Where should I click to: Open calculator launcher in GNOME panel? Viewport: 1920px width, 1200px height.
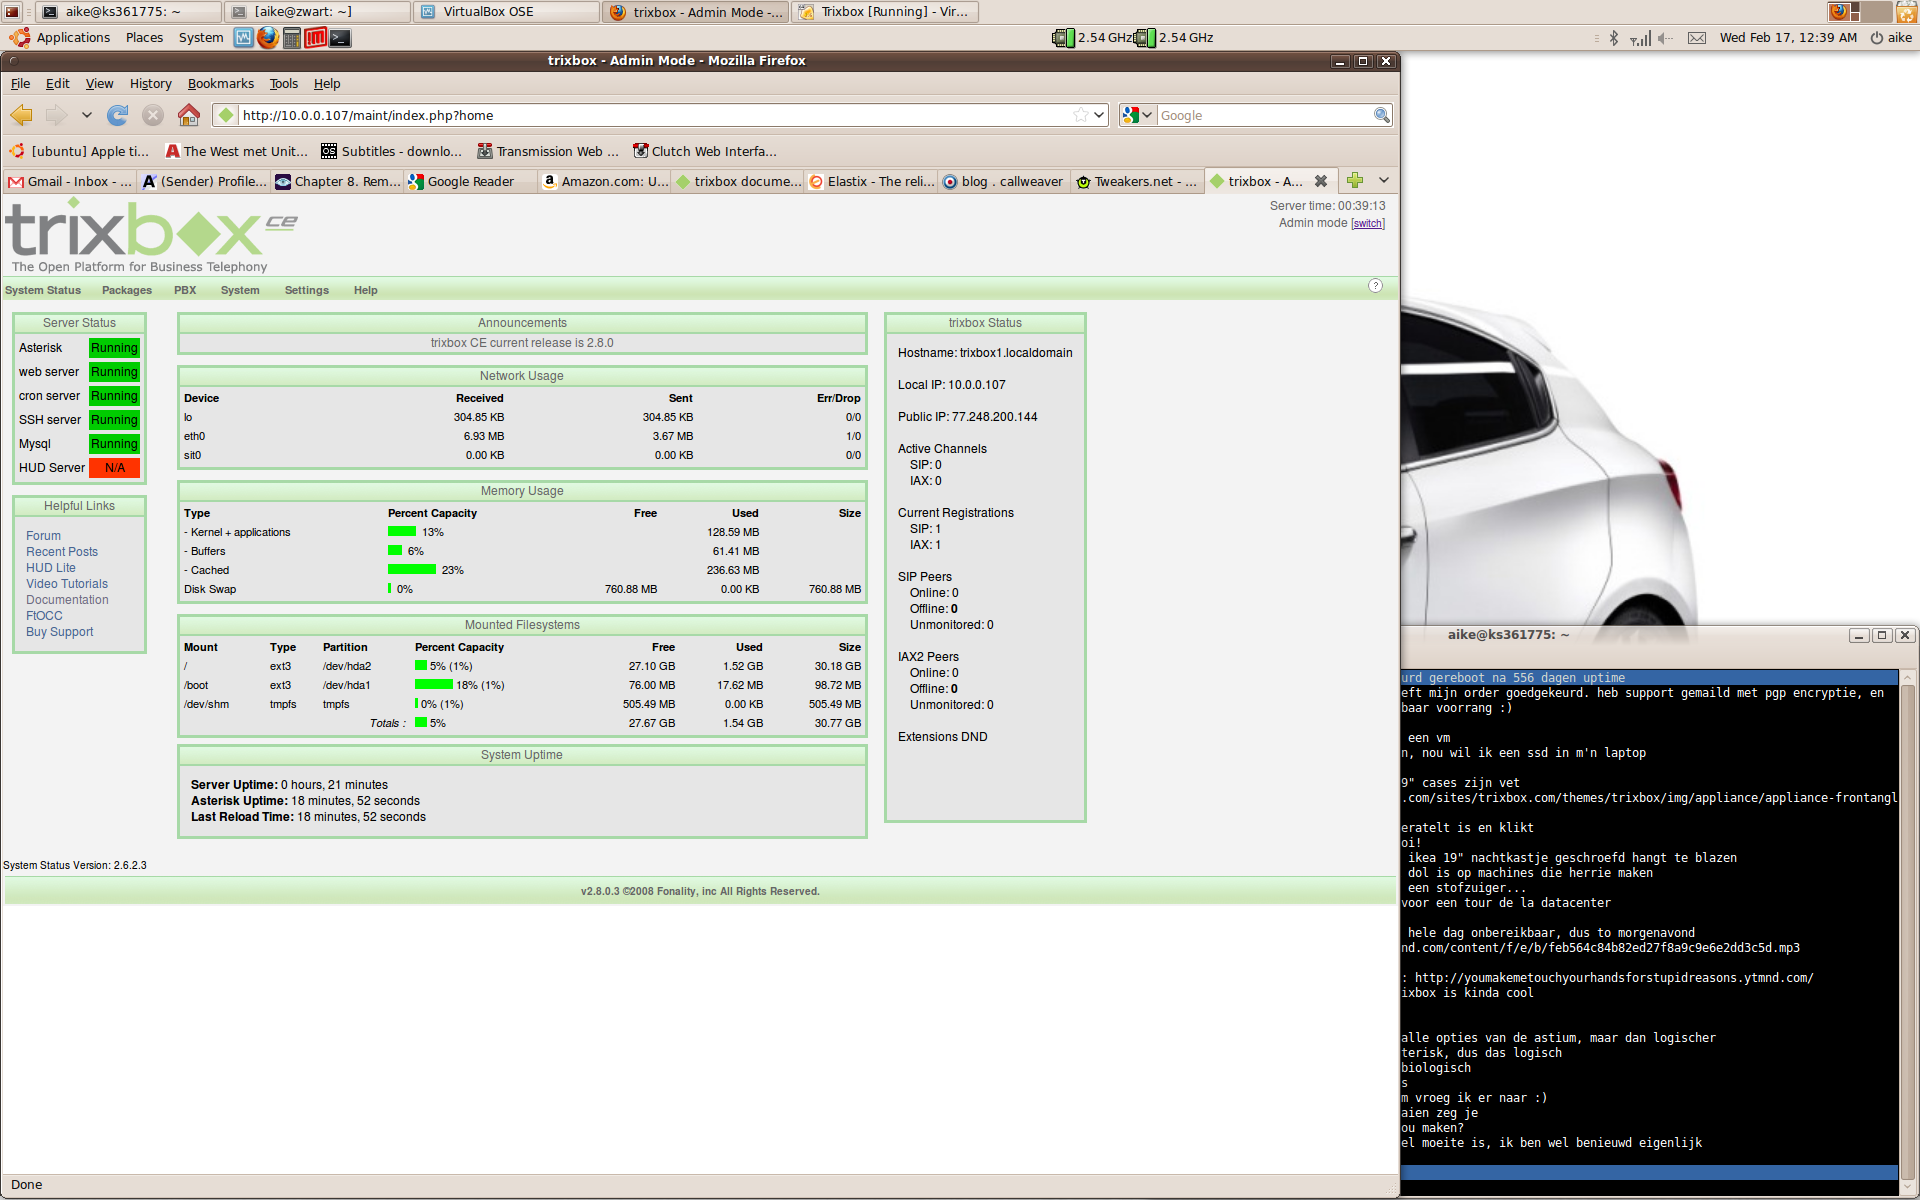[292, 38]
